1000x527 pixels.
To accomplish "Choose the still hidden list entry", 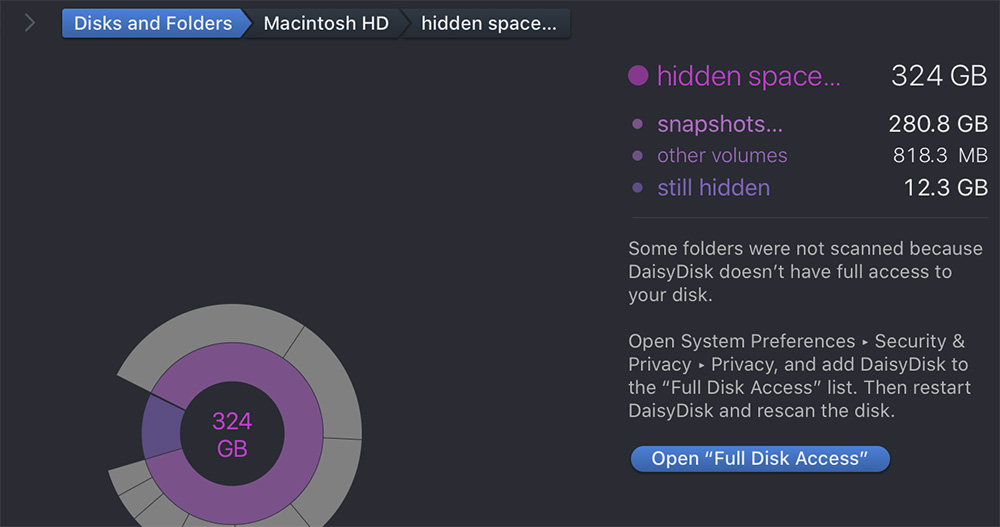I will [x=713, y=187].
